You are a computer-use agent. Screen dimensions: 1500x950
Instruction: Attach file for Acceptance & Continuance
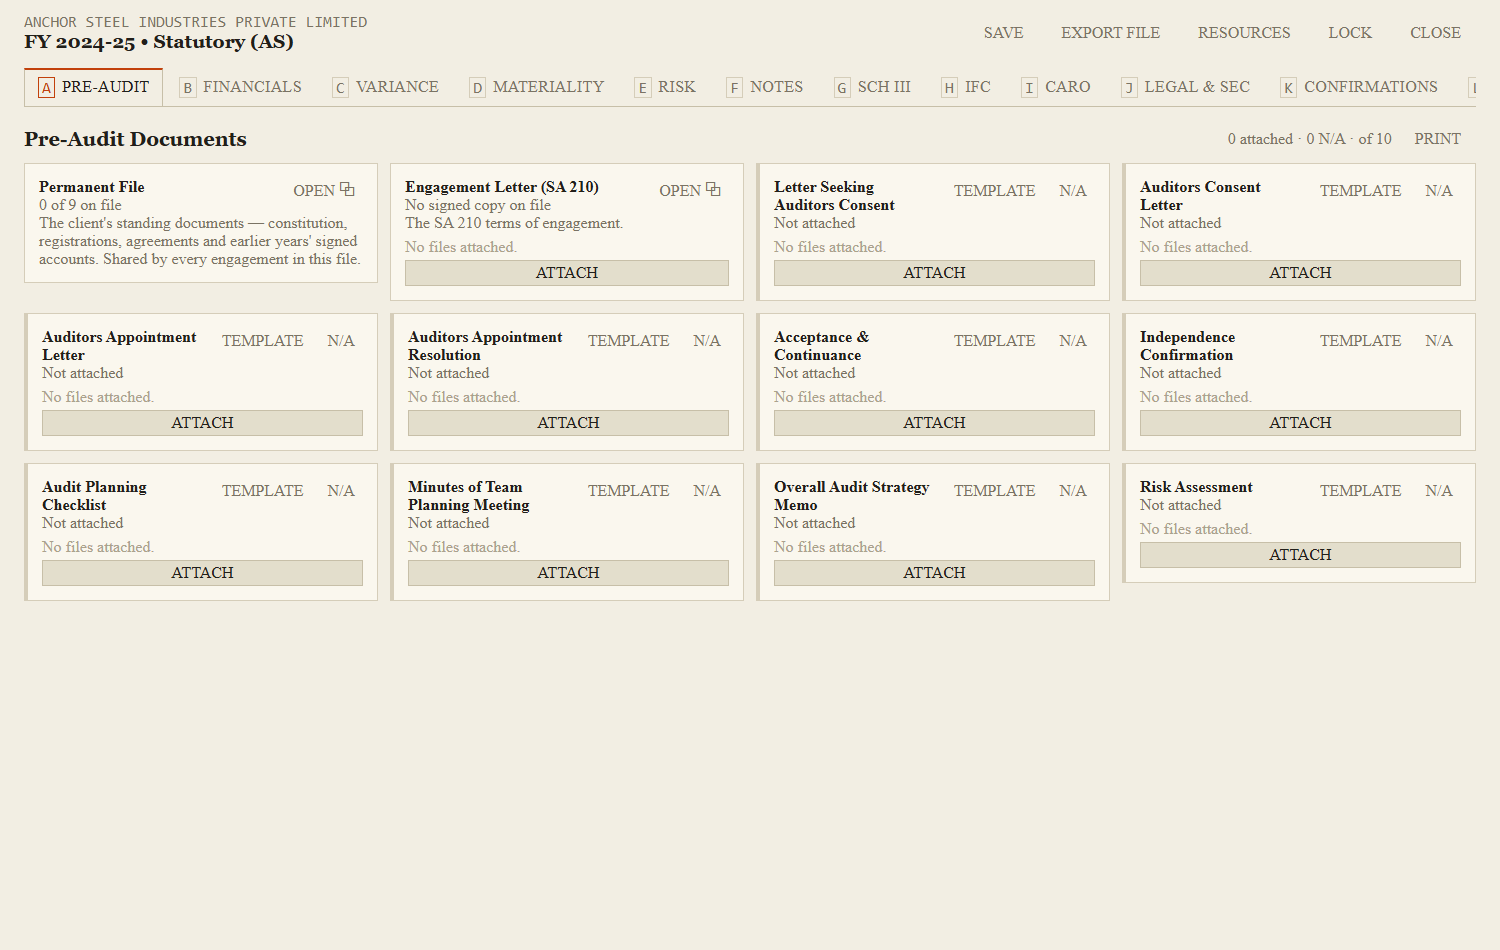point(934,423)
